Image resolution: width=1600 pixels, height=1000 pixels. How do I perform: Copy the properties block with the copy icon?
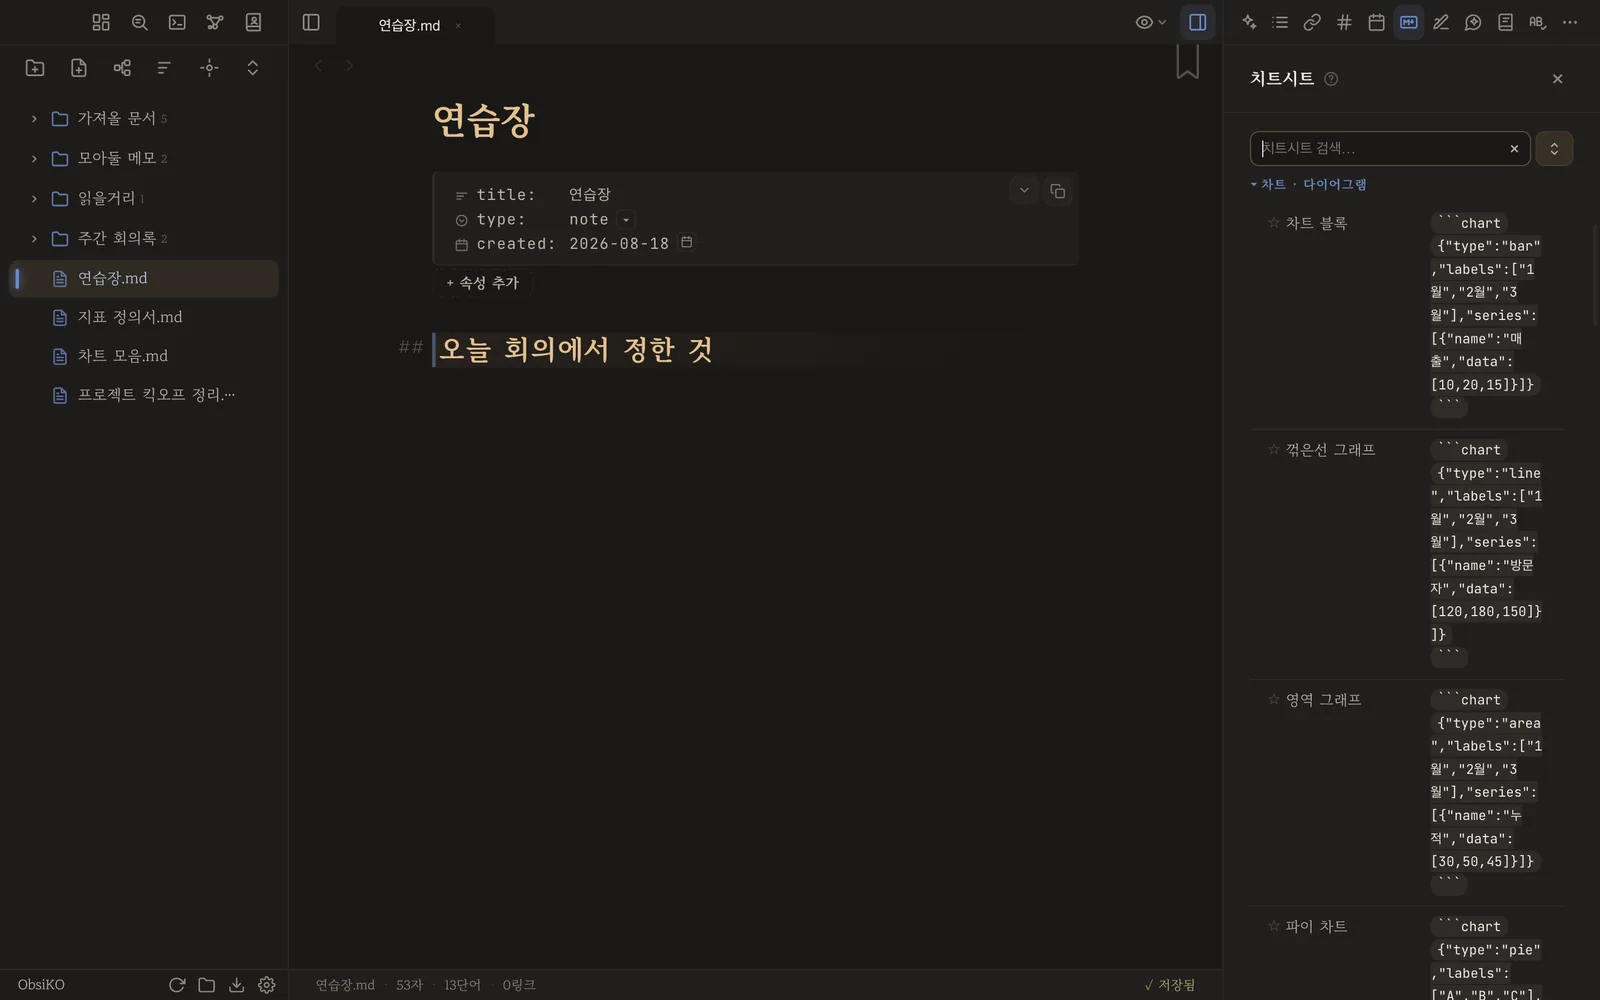tap(1057, 191)
